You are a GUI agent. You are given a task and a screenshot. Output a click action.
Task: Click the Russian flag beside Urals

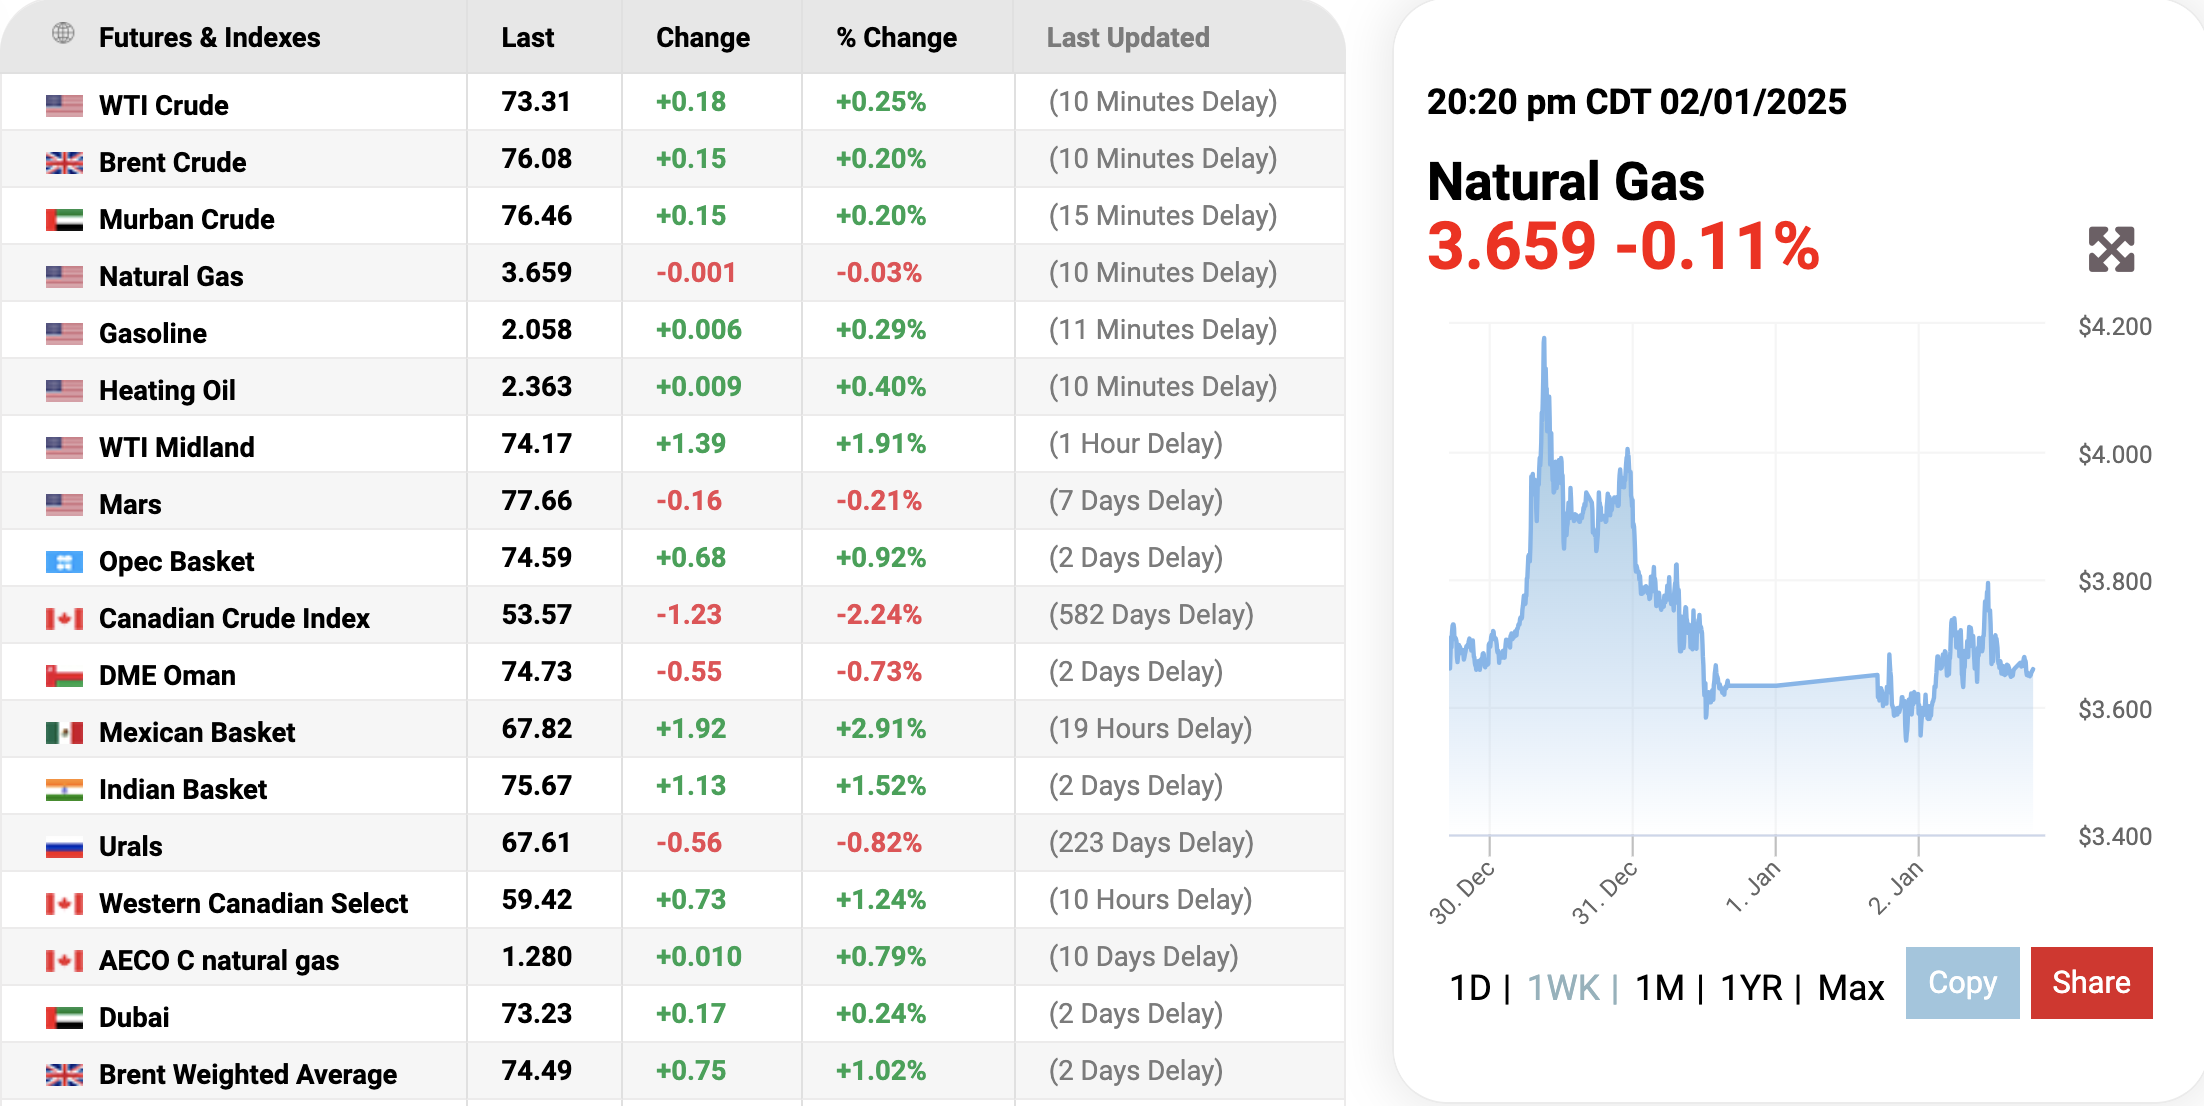tap(64, 847)
